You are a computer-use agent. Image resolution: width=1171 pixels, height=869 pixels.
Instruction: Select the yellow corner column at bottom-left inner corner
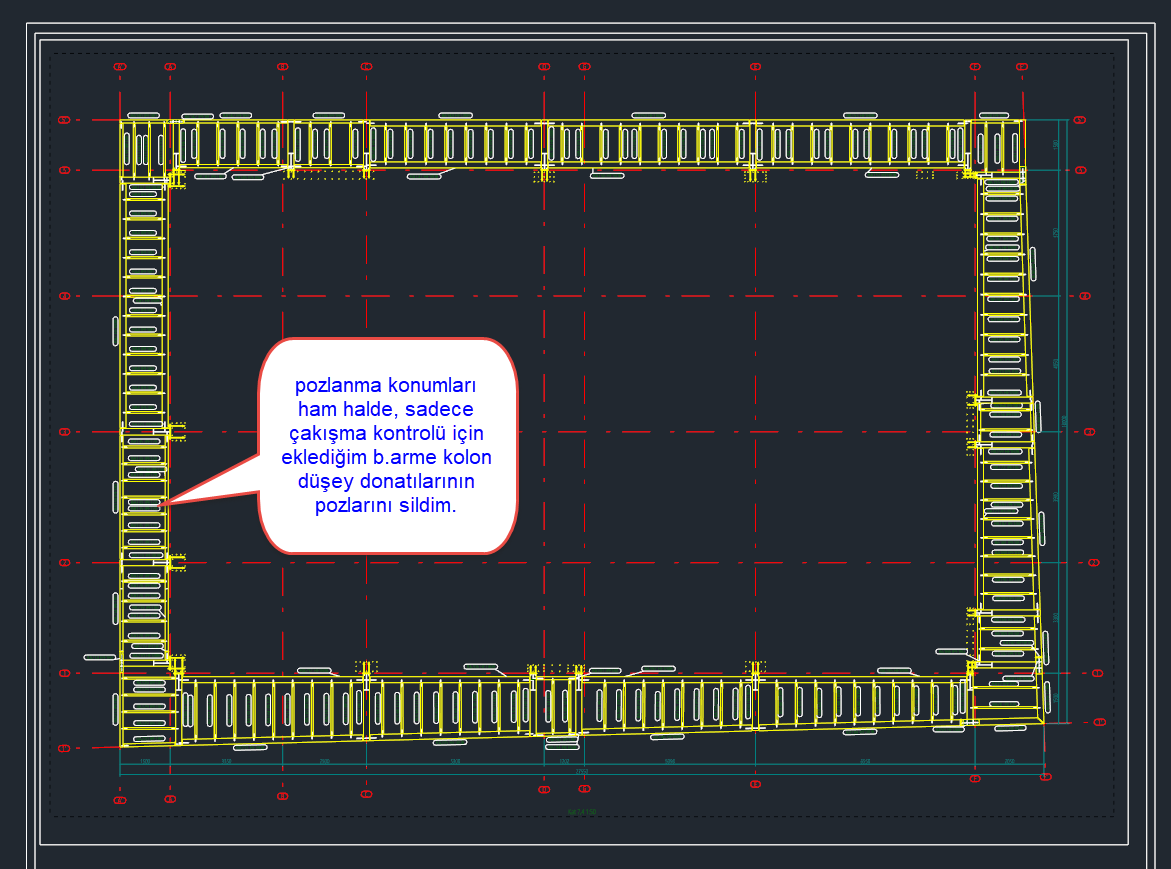coord(177,664)
